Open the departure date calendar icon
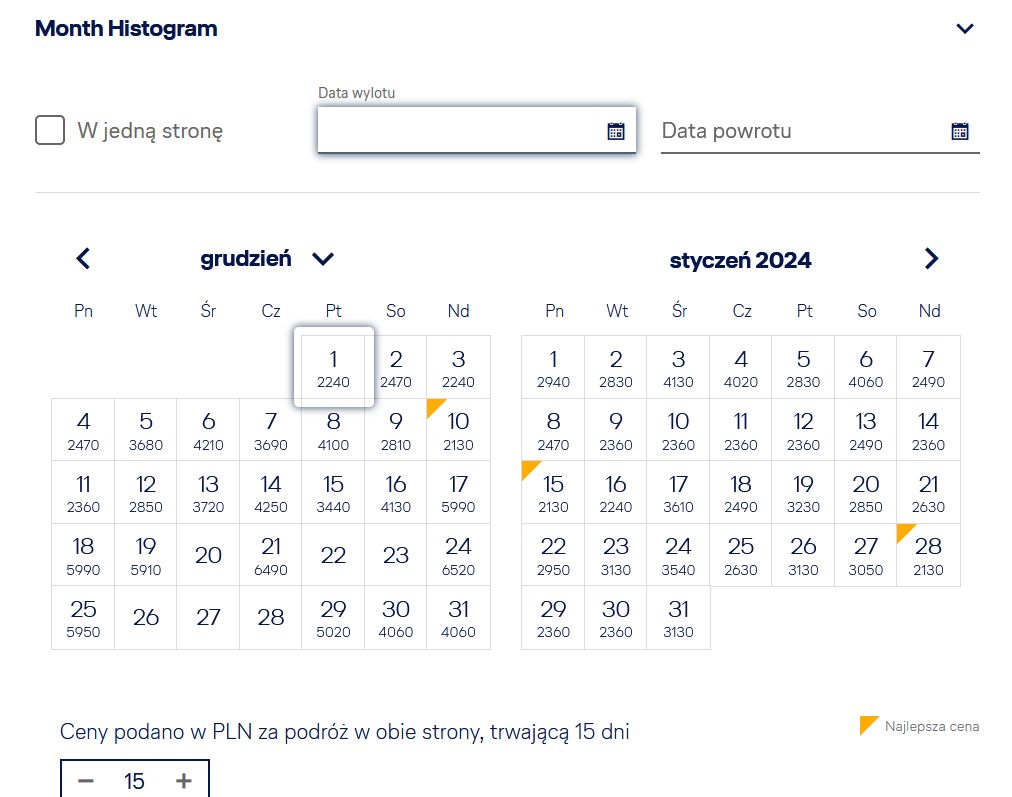Screen dimensions: 1012x797 coord(616,131)
